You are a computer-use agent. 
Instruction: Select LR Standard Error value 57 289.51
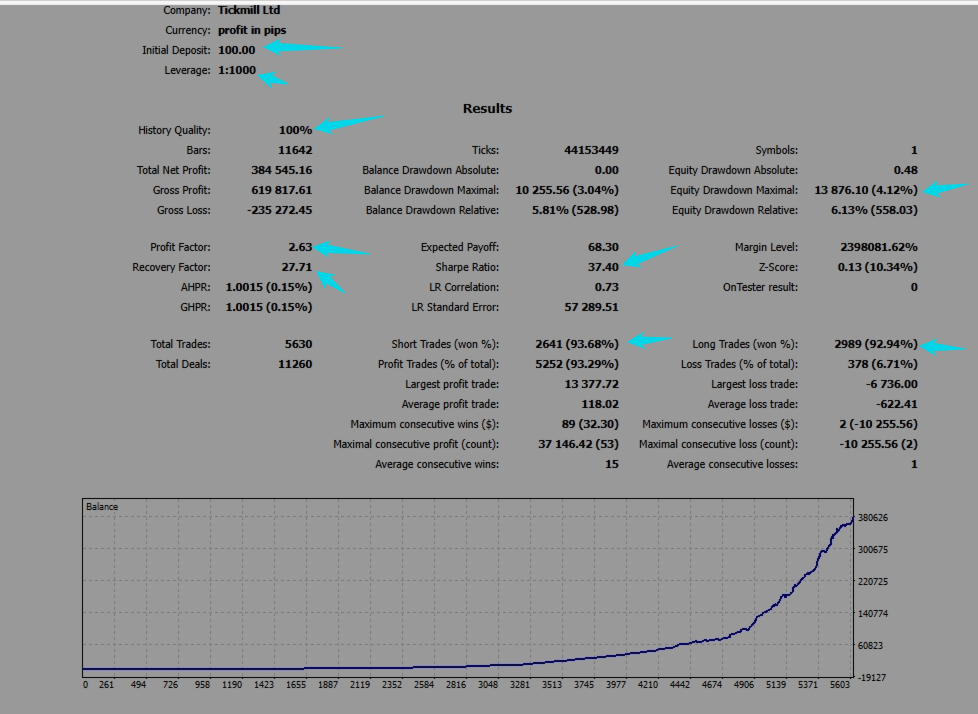click(591, 307)
